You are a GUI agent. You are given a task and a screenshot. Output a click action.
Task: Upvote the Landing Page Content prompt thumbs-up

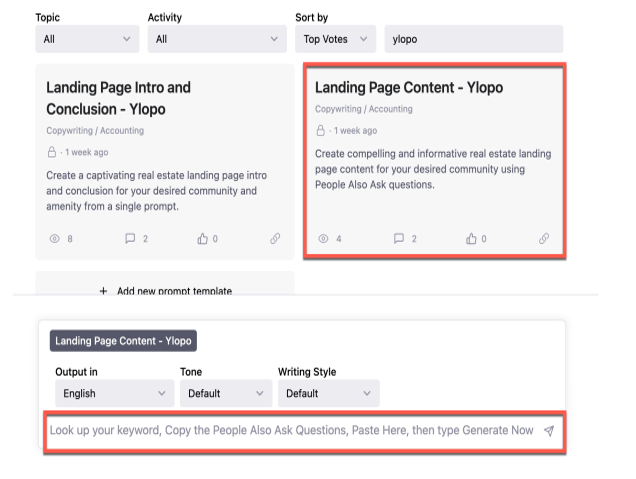point(471,238)
